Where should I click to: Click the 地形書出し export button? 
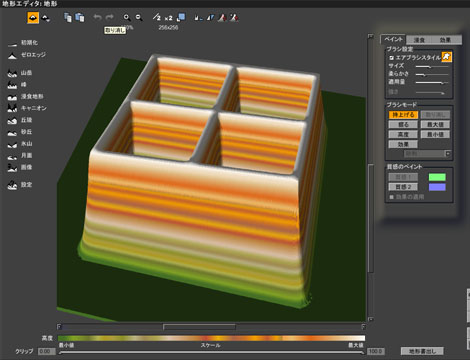pos(422,351)
